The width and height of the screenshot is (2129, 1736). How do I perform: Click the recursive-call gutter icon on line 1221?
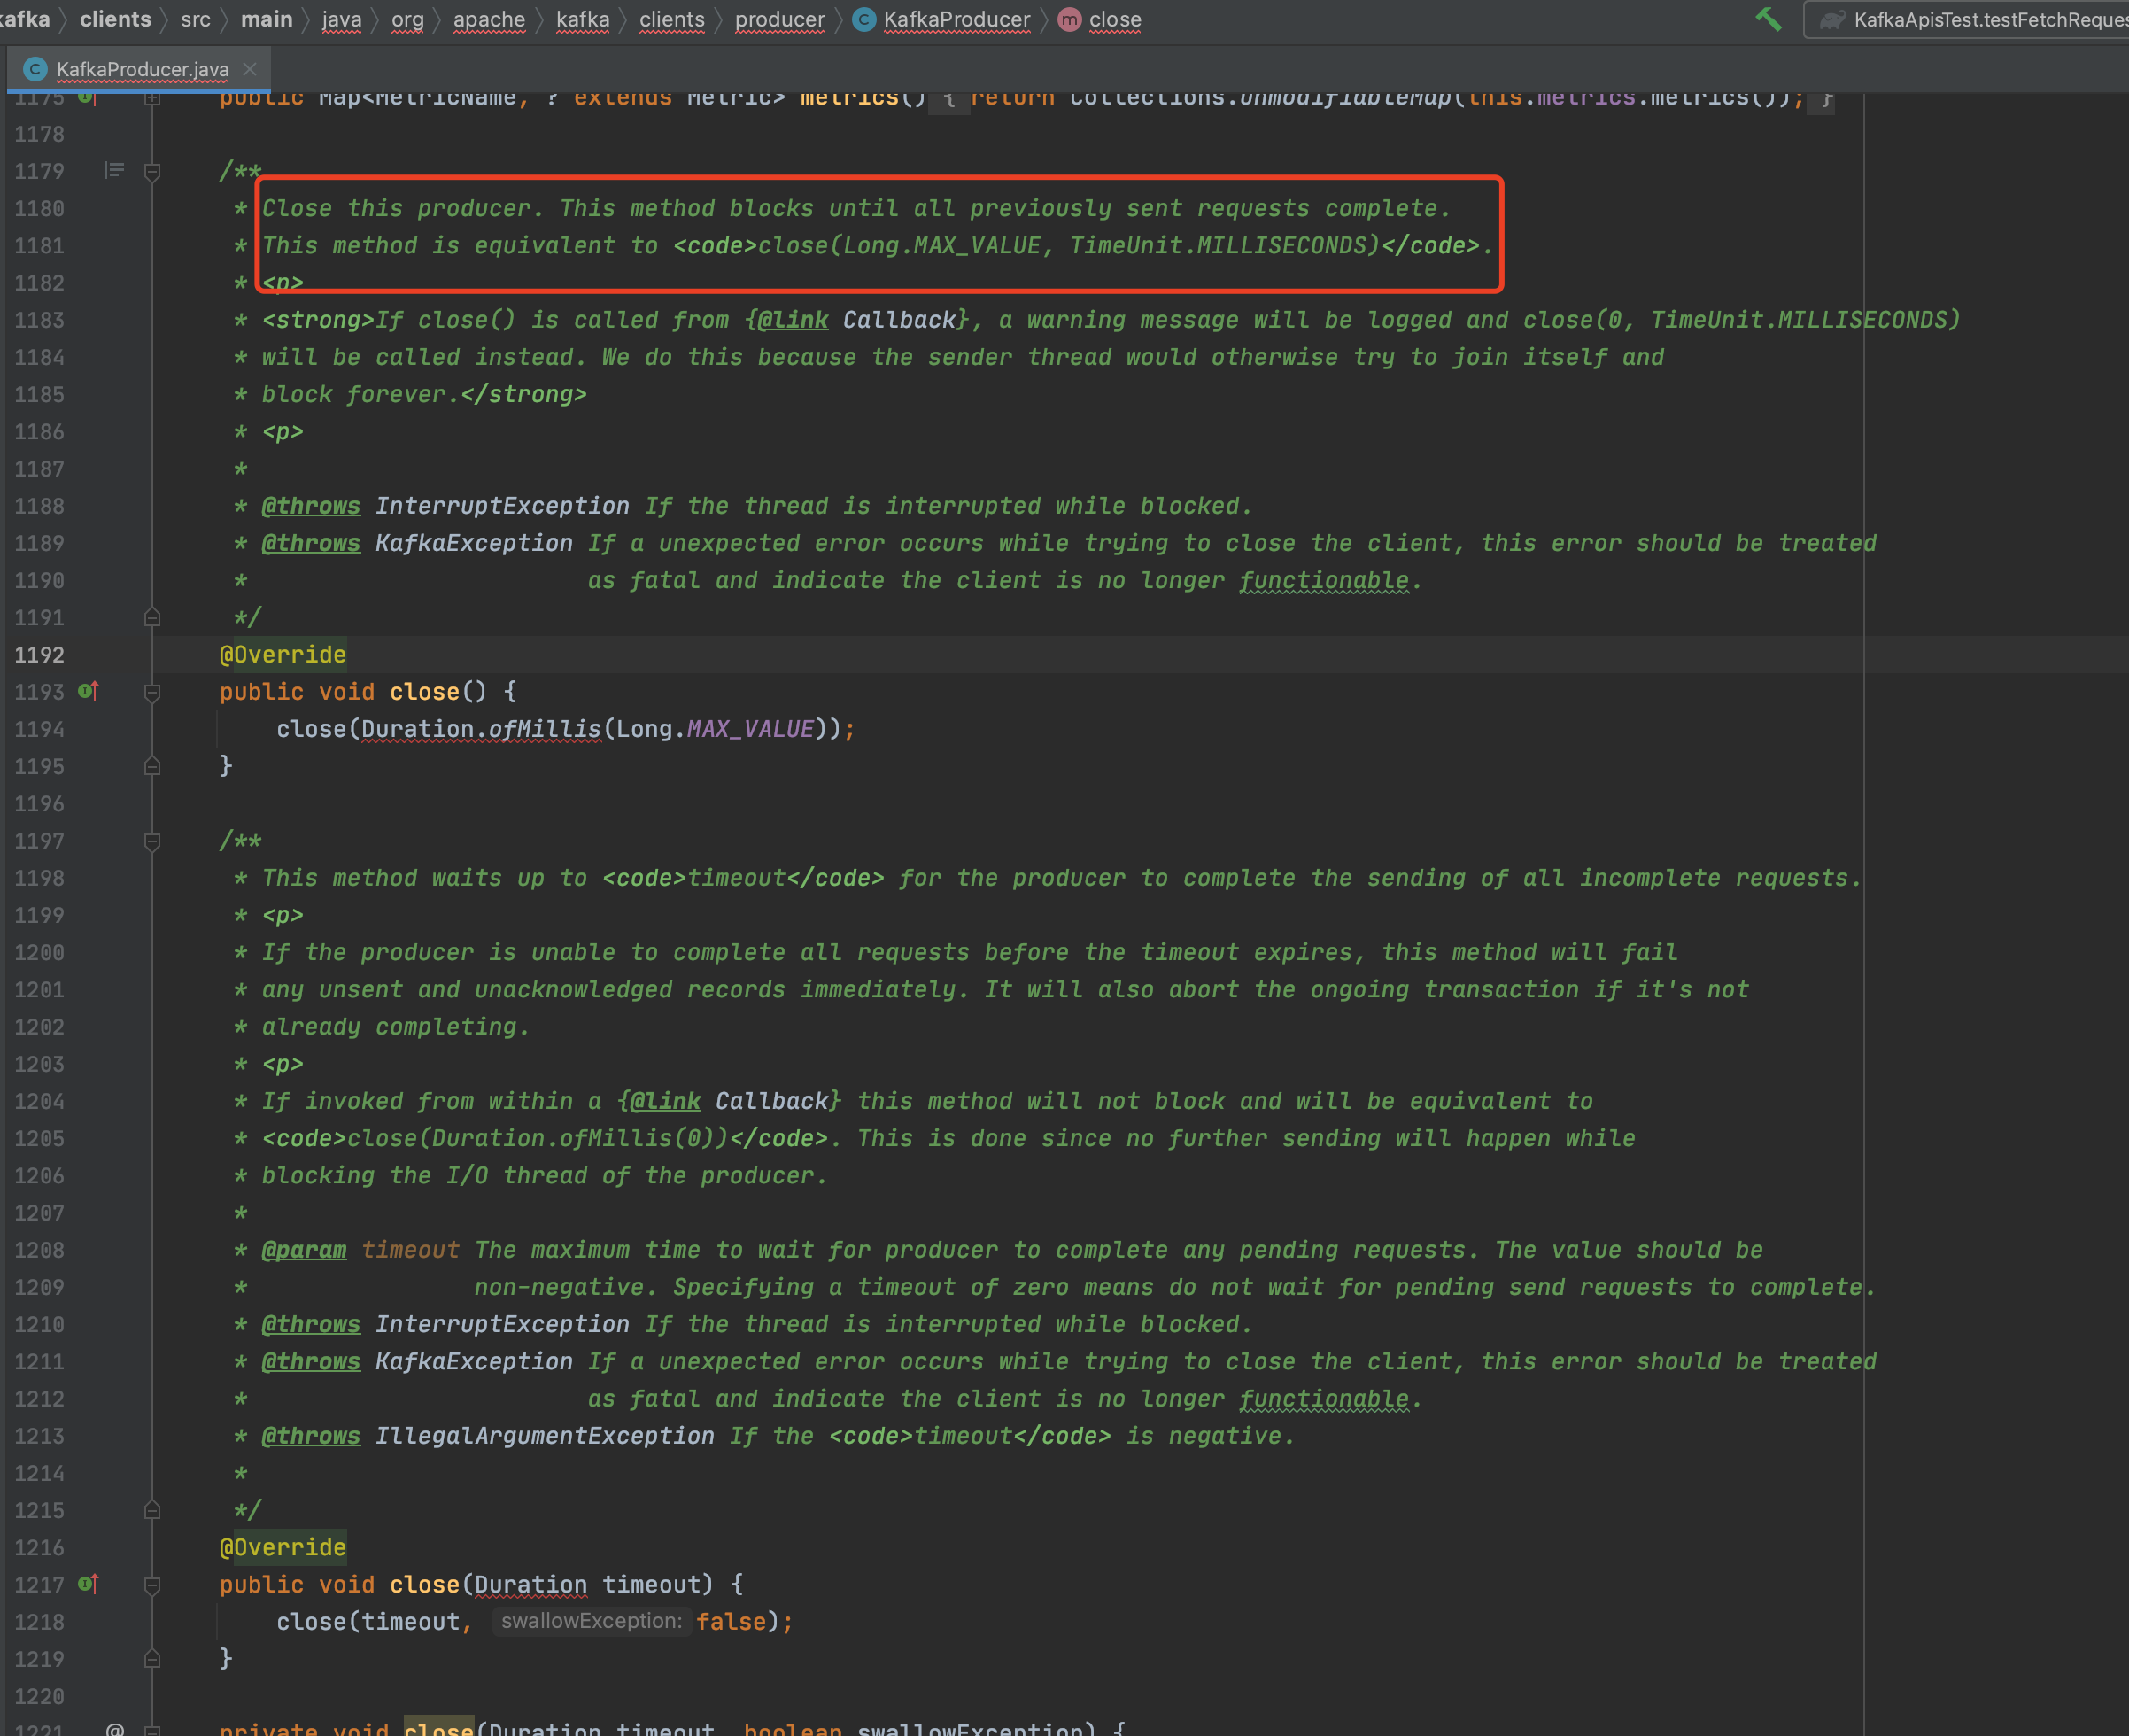[x=115, y=1729]
